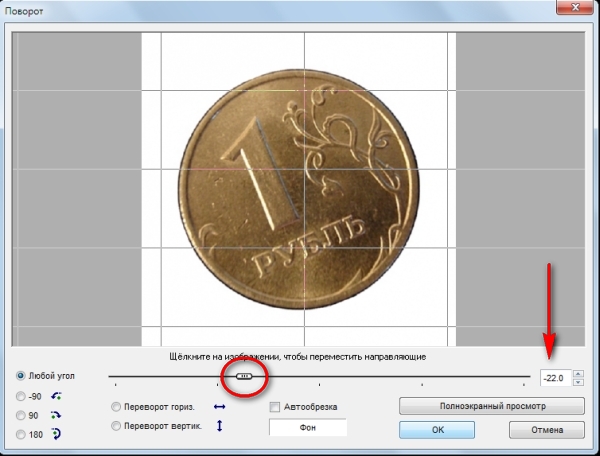Select the Любой угол radio button

click(x=21, y=376)
